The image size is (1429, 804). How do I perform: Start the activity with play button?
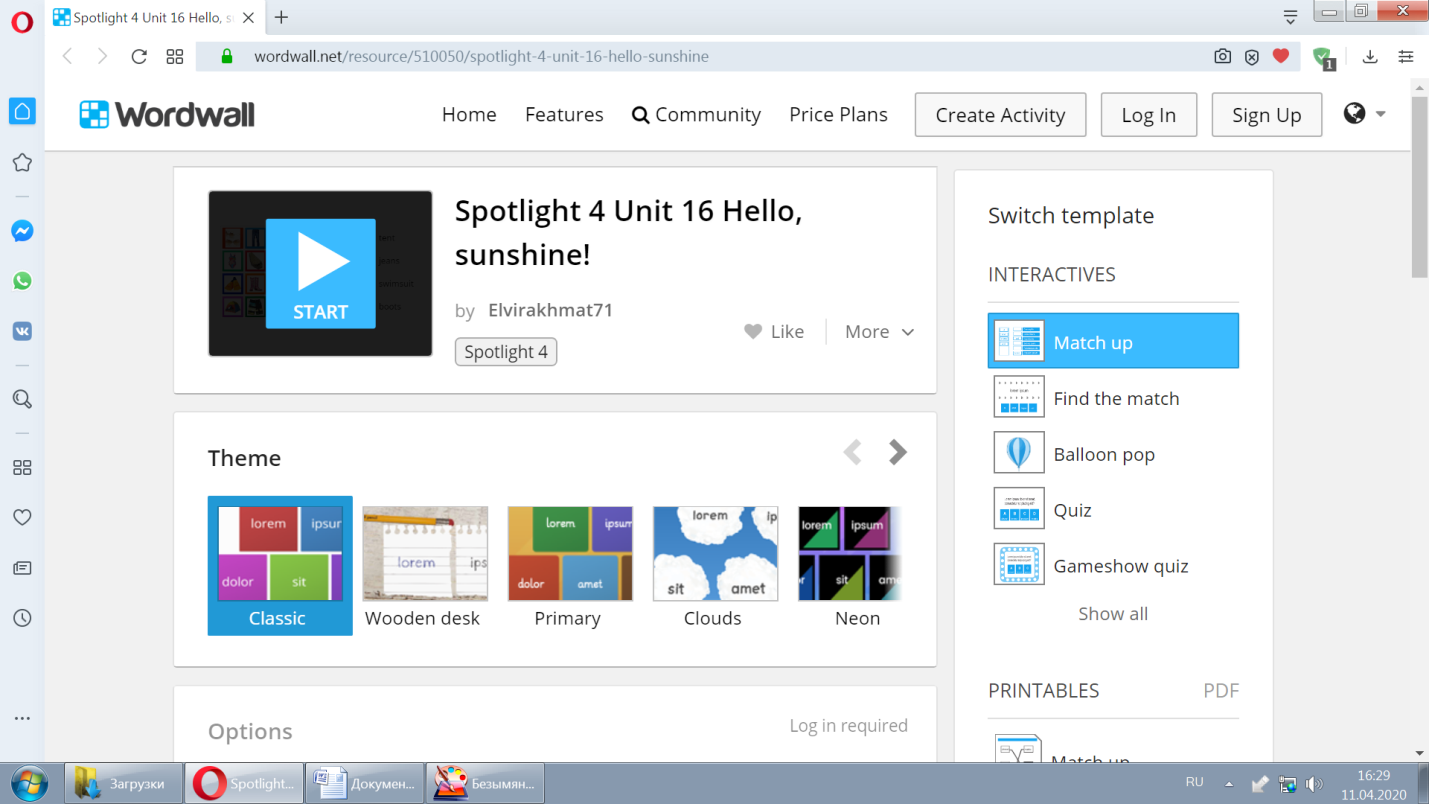point(320,274)
